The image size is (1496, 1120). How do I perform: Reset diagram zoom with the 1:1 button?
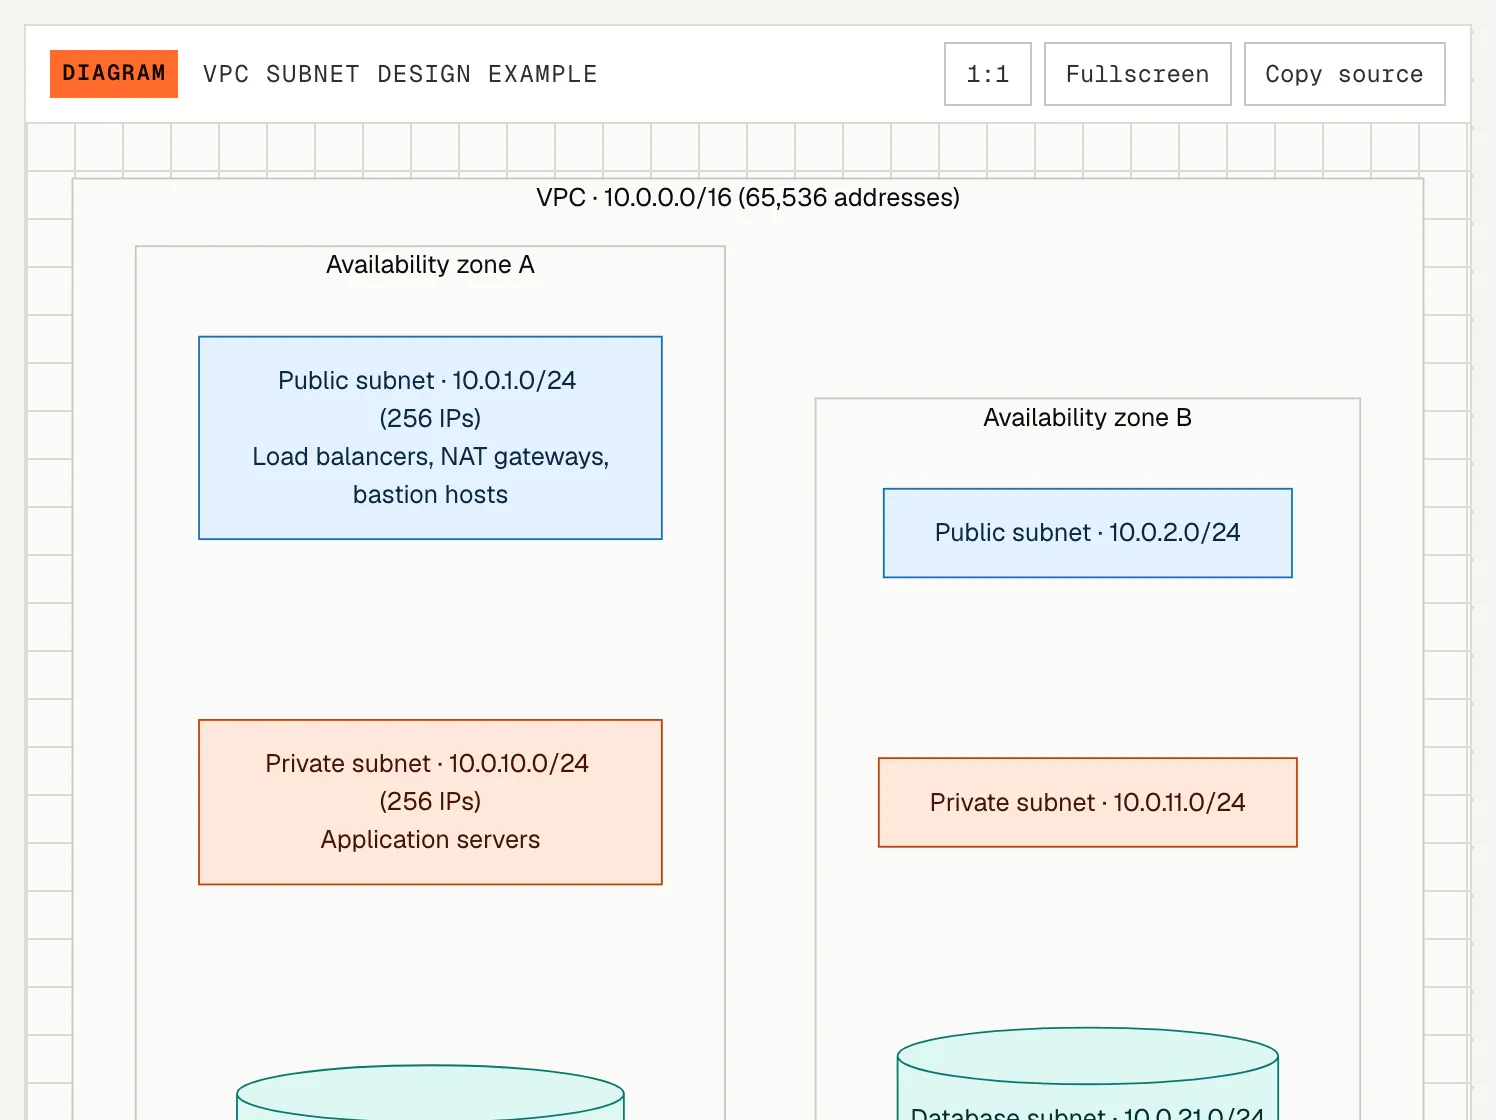coord(988,74)
